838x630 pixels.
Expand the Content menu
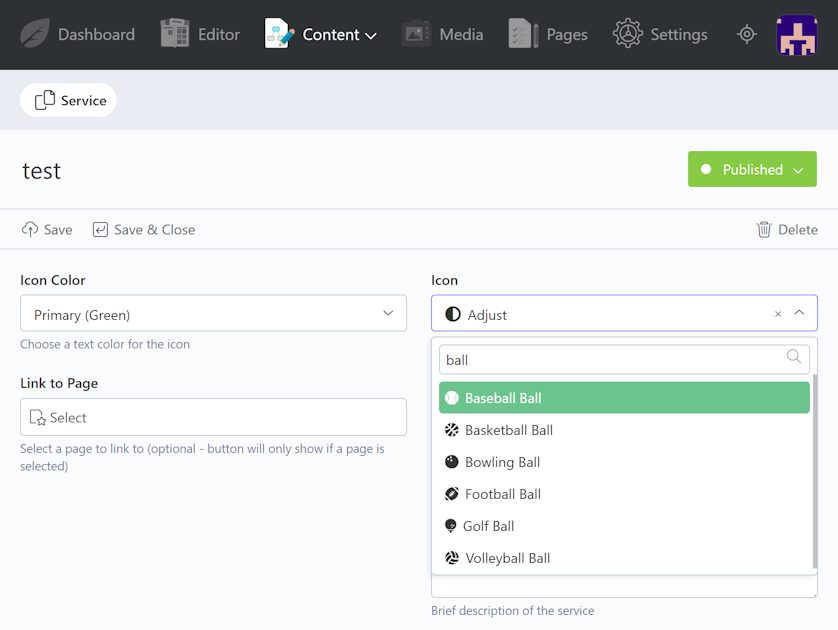tap(321, 34)
